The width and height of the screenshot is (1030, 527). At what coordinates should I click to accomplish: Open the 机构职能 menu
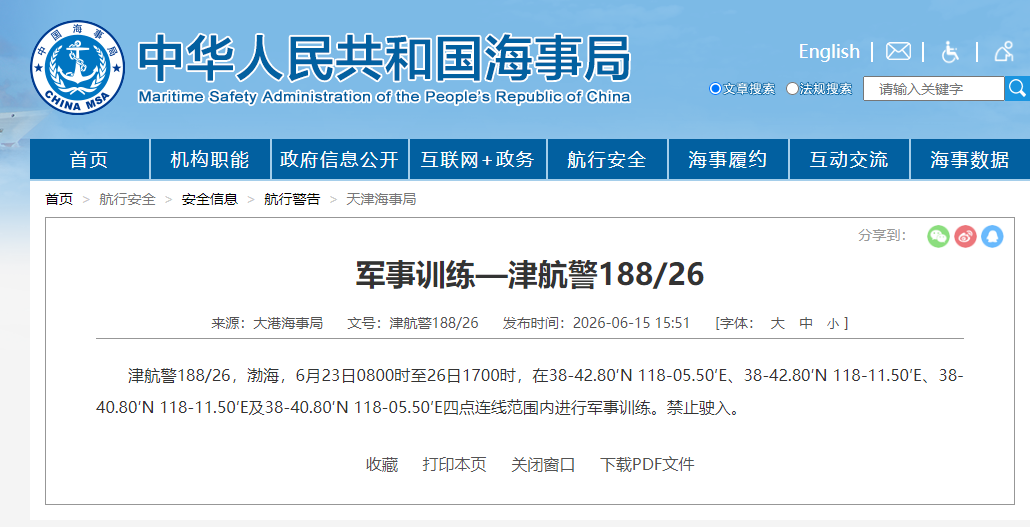(210, 159)
